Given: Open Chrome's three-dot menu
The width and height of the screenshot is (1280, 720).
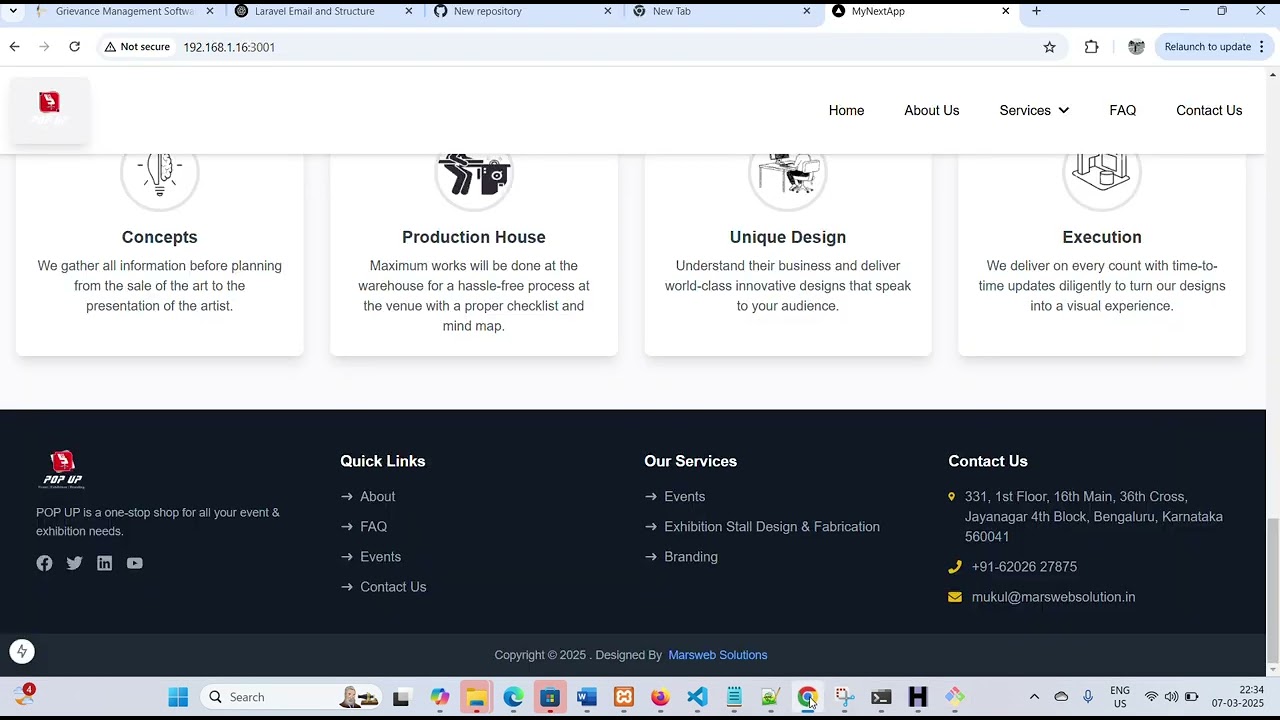Looking at the screenshot, I should pos(1262,47).
